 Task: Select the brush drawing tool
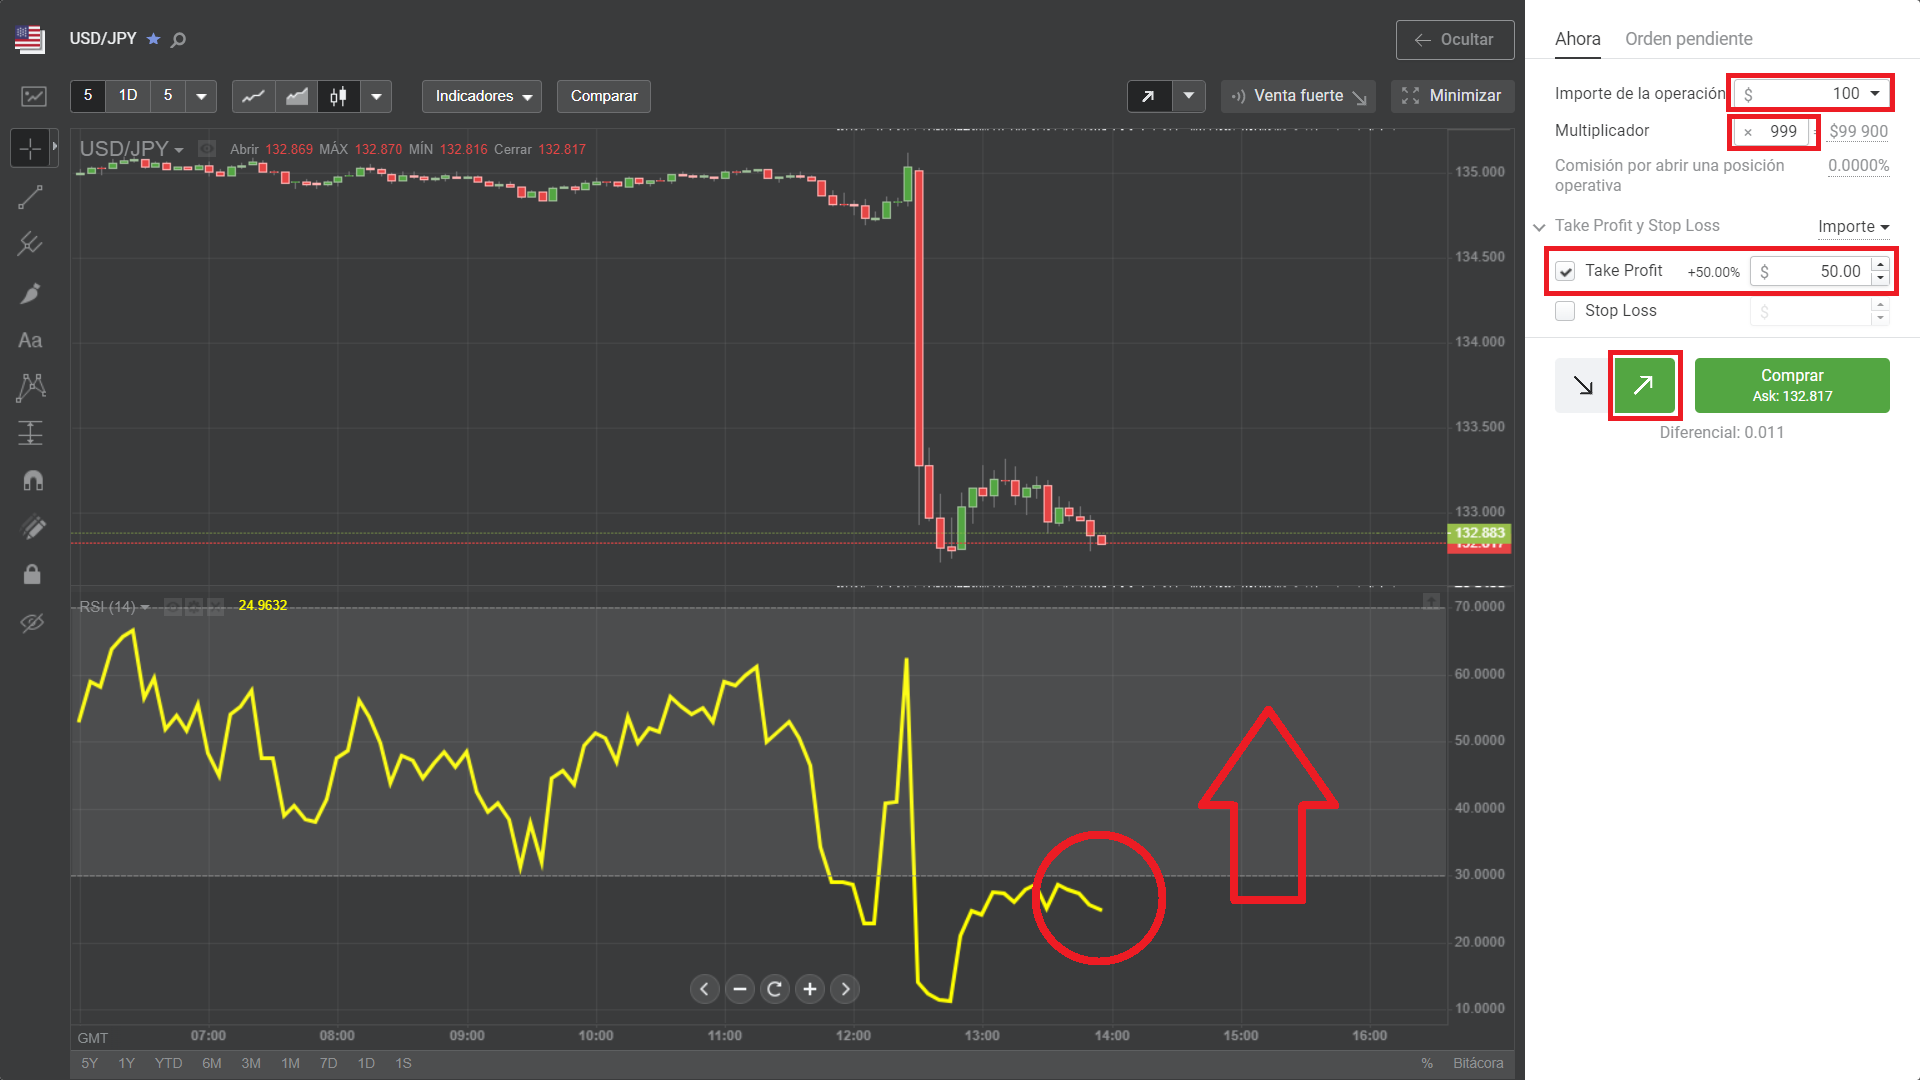coord(30,293)
